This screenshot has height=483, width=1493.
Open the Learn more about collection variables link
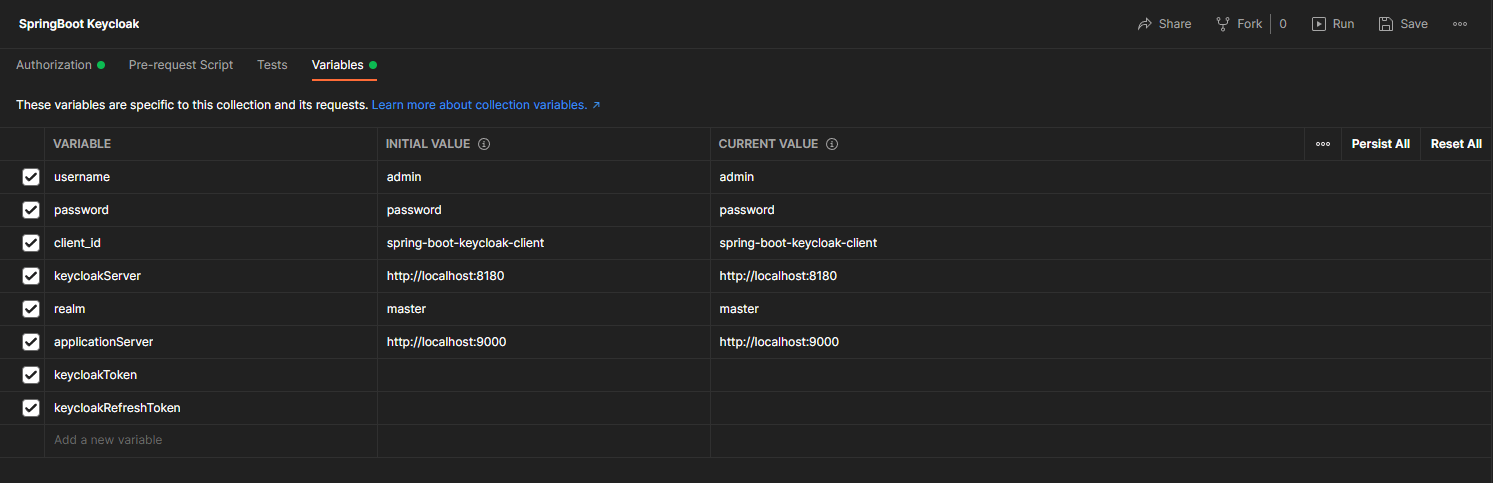pyautogui.click(x=486, y=104)
